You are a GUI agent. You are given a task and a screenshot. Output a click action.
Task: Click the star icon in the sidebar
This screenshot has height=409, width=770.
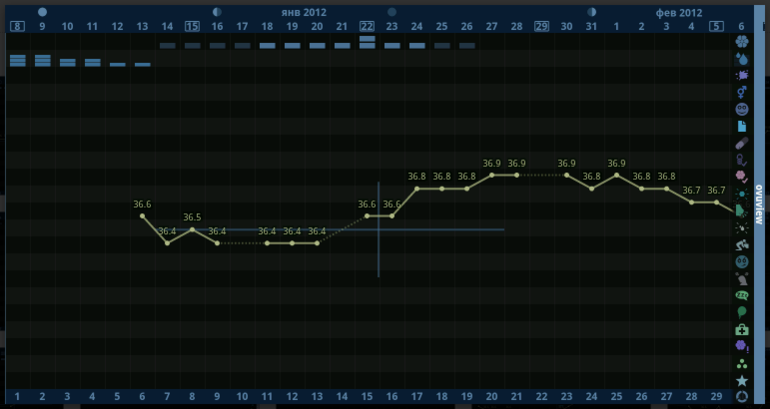pyautogui.click(x=741, y=381)
